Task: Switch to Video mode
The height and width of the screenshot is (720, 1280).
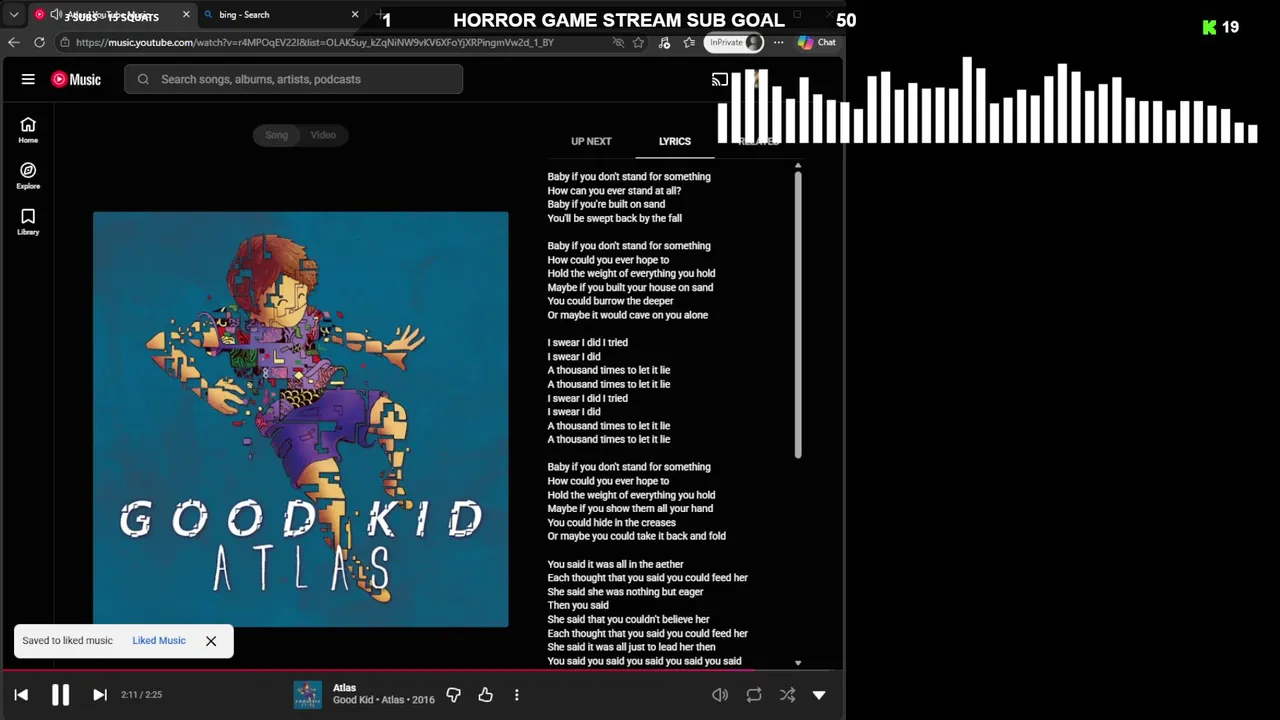Action: tap(323, 135)
